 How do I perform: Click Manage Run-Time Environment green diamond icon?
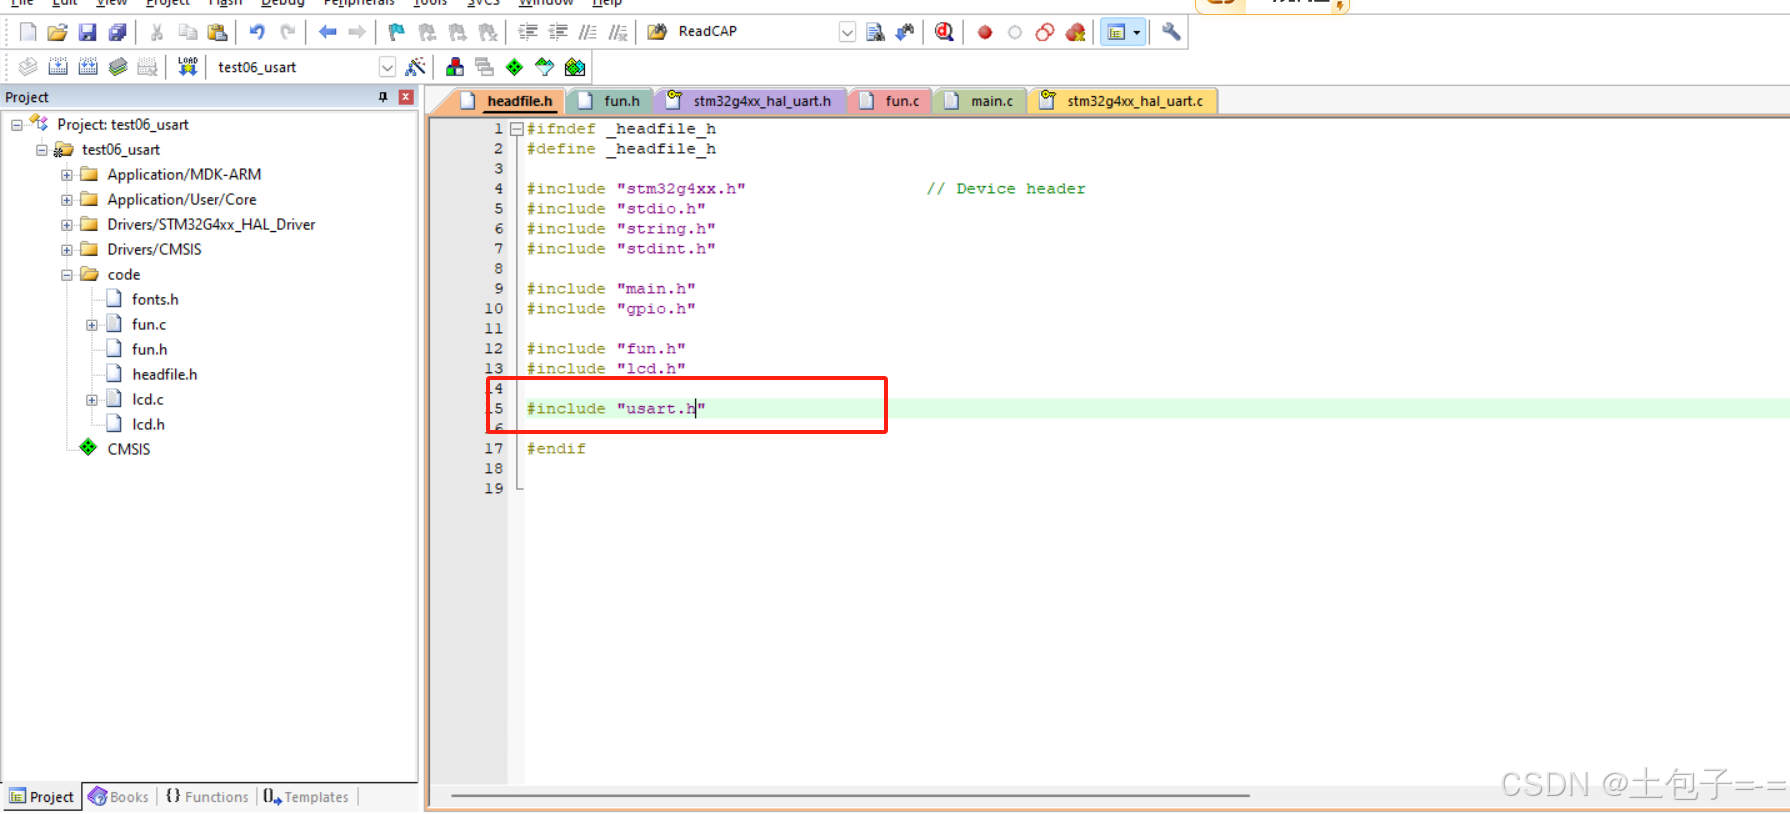[514, 67]
